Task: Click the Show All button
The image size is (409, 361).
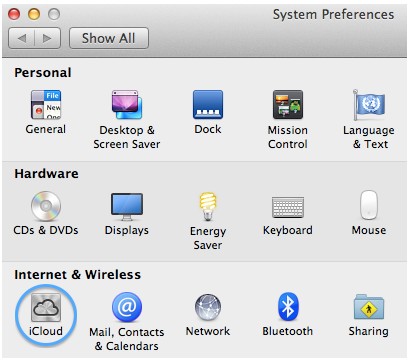Action: pos(109,38)
